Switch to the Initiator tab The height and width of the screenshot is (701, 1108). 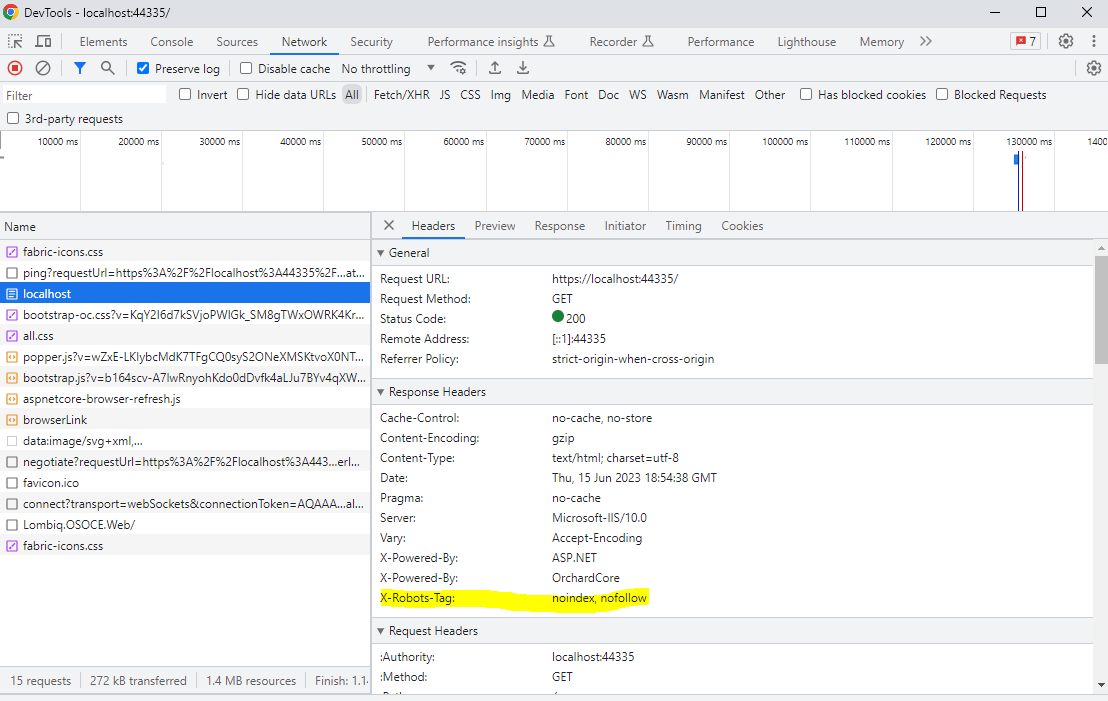coord(625,225)
